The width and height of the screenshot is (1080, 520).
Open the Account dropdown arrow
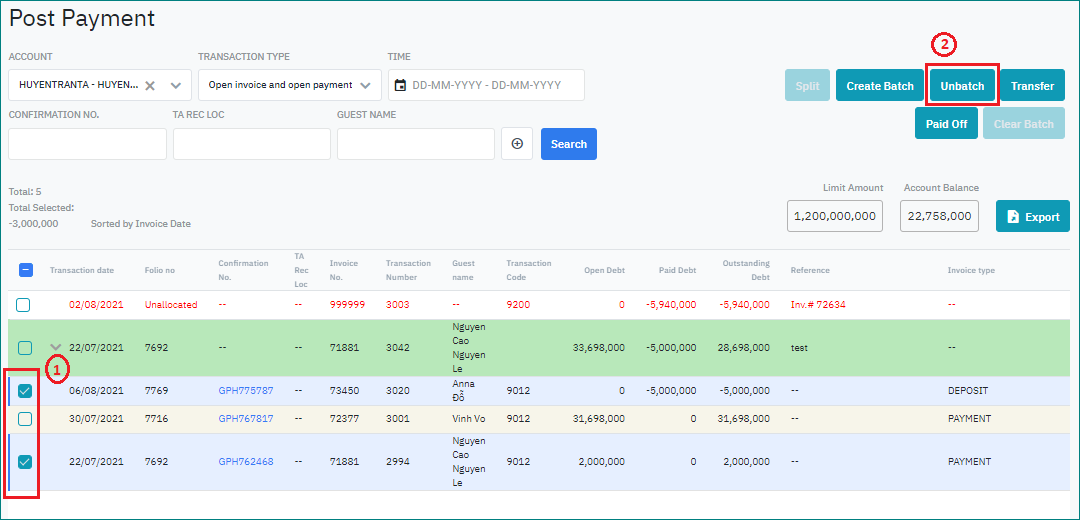(176, 86)
